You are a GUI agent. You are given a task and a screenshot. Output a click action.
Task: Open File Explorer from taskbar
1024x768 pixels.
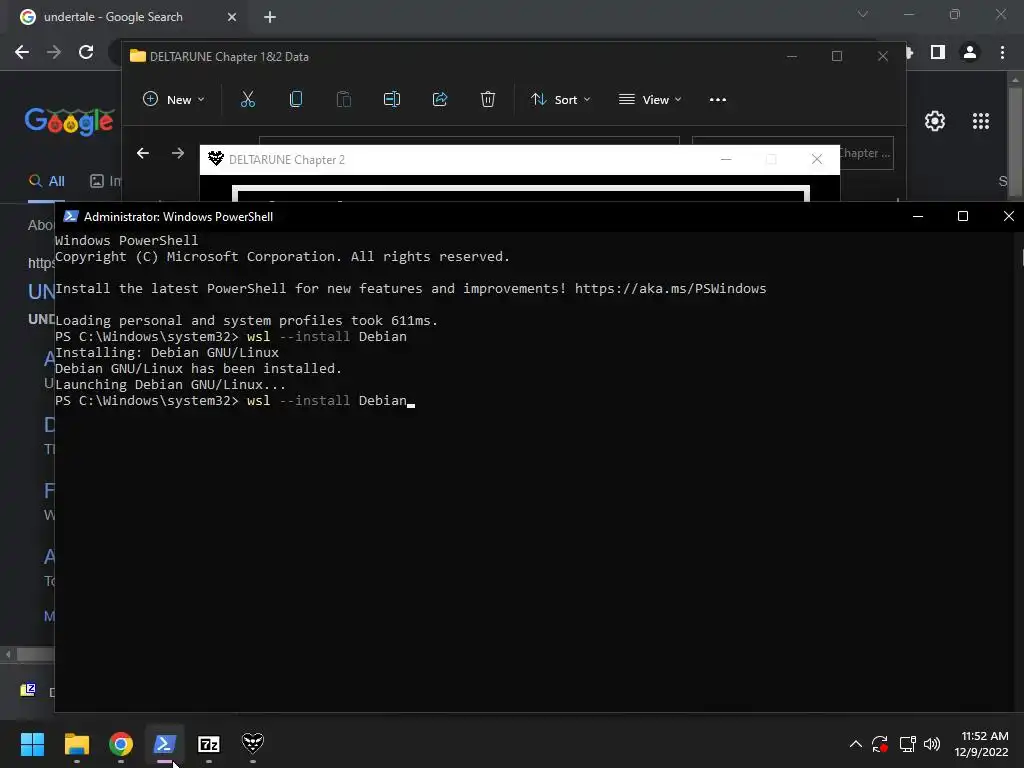tap(77, 744)
